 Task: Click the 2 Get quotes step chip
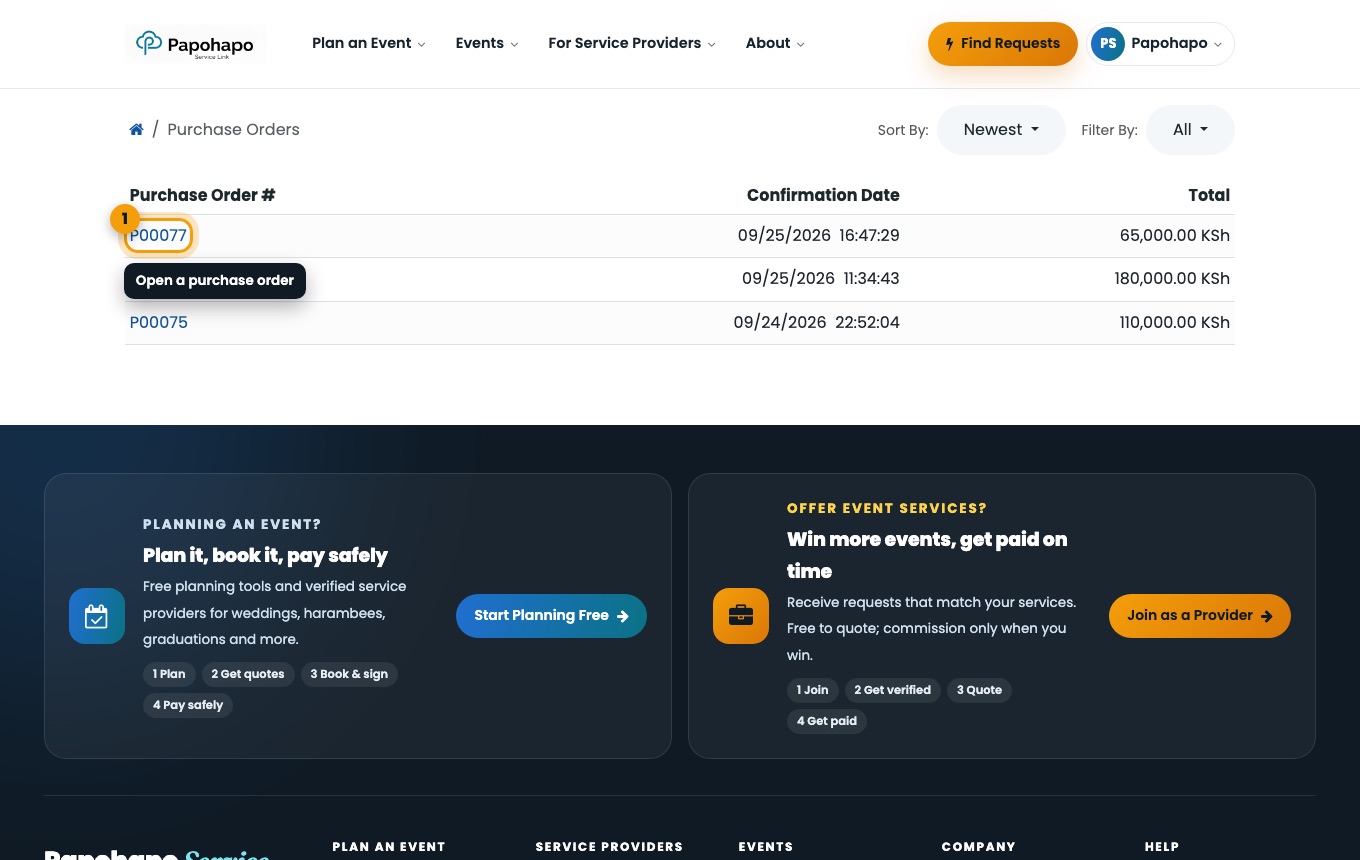tap(248, 674)
